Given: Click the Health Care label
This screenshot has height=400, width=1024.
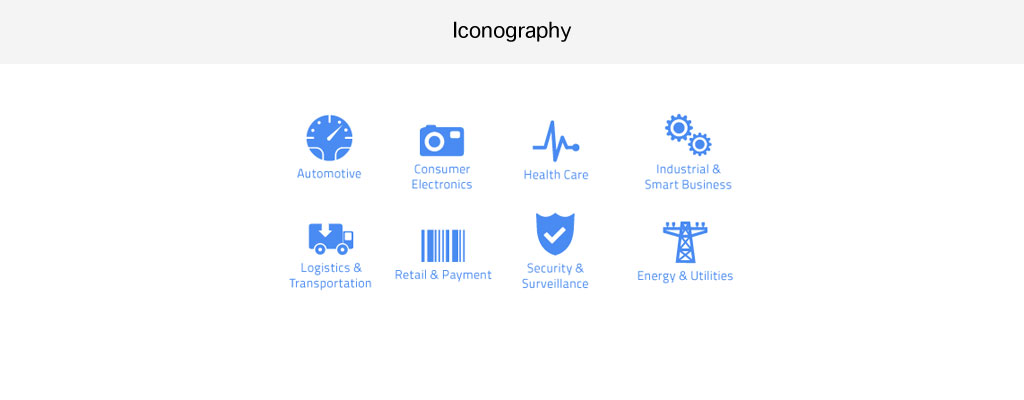Looking at the screenshot, I should 556,175.
